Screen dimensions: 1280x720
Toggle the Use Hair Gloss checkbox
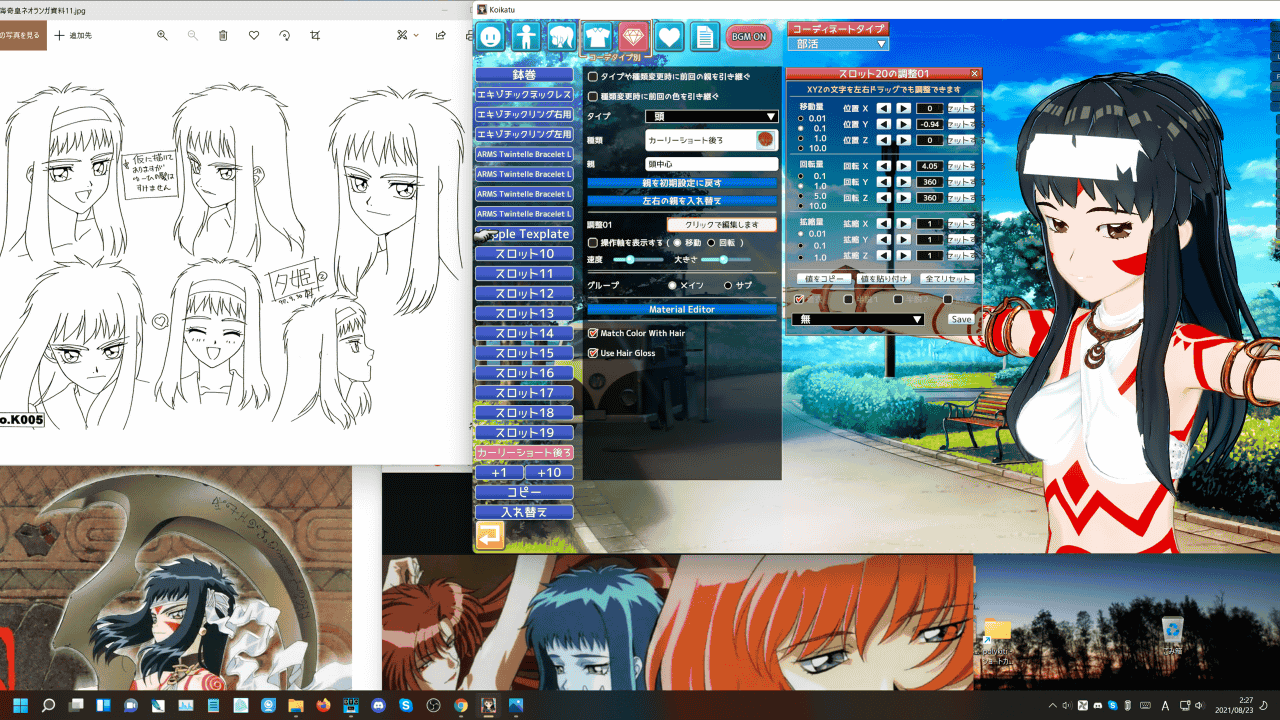(x=593, y=353)
